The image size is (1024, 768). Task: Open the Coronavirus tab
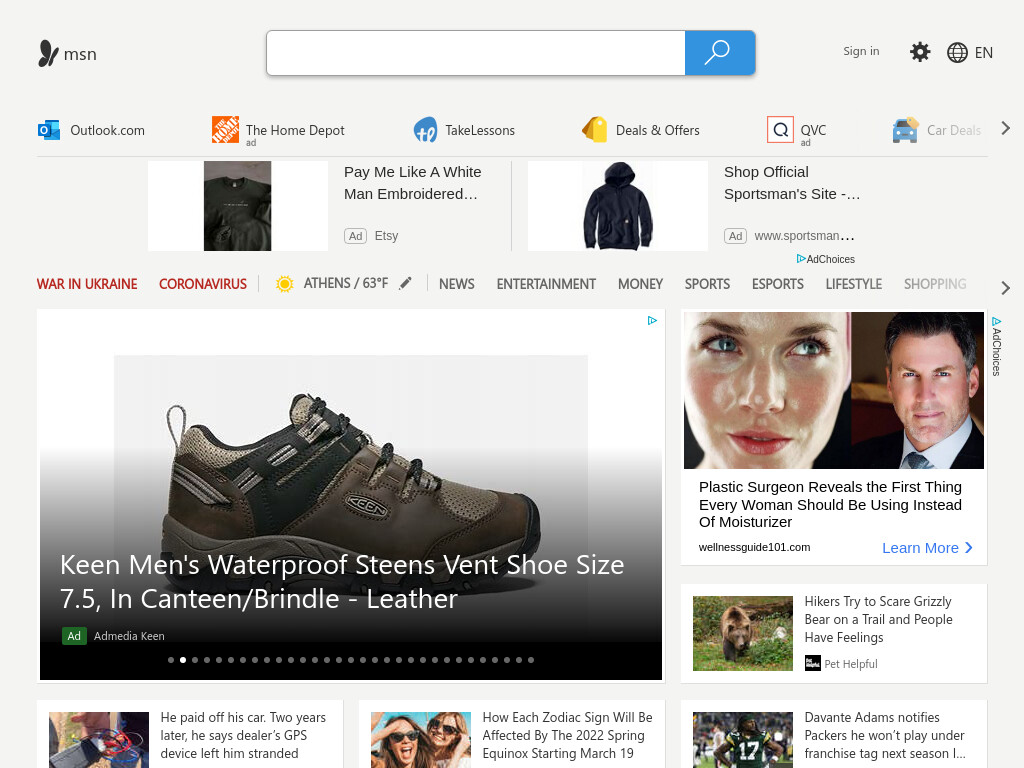pyautogui.click(x=202, y=284)
